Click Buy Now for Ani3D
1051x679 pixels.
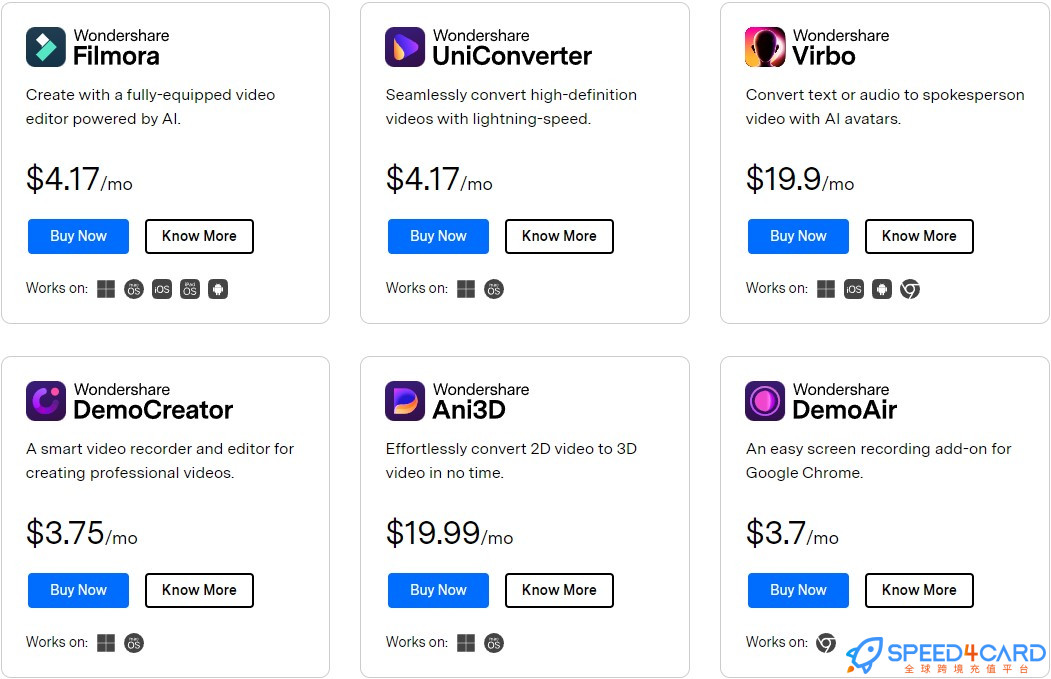tap(438, 590)
